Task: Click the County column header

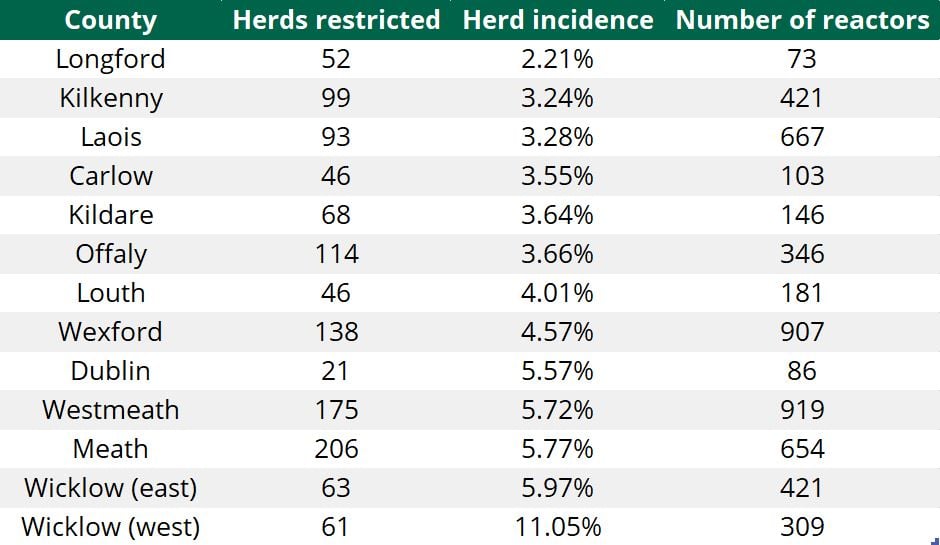Action: (x=110, y=20)
